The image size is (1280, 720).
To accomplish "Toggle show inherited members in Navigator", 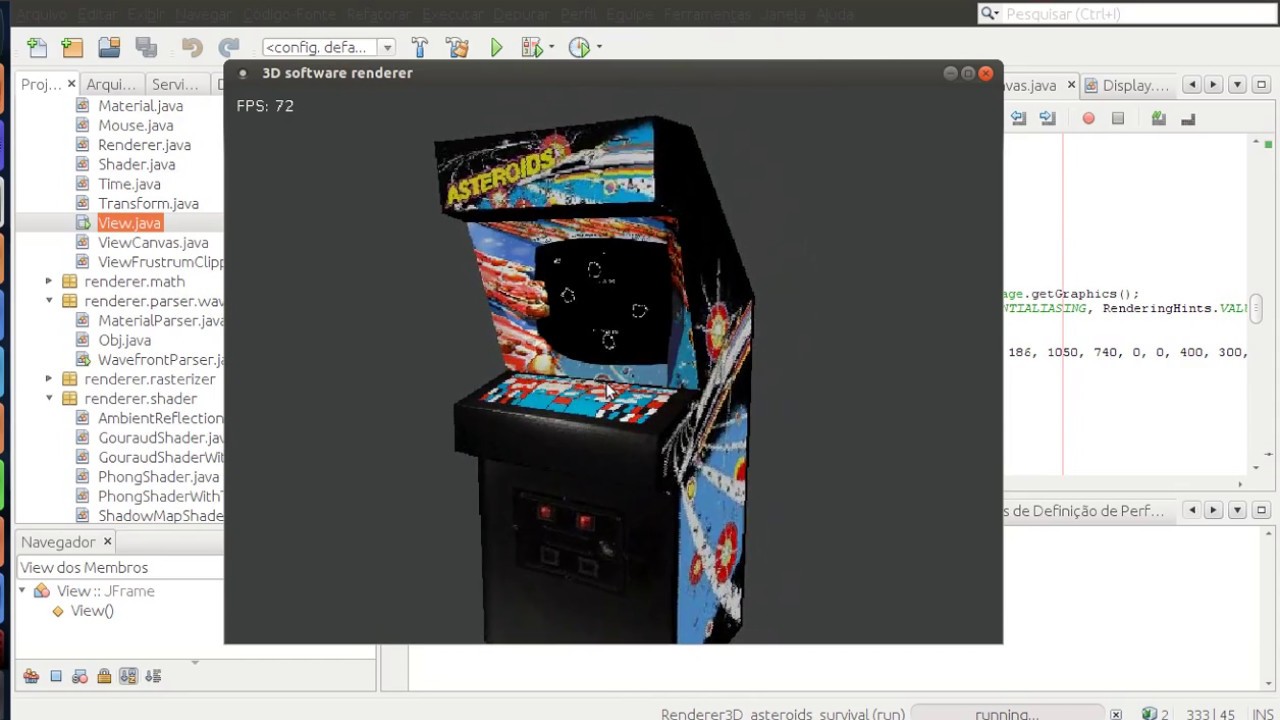I will click(x=31, y=676).
